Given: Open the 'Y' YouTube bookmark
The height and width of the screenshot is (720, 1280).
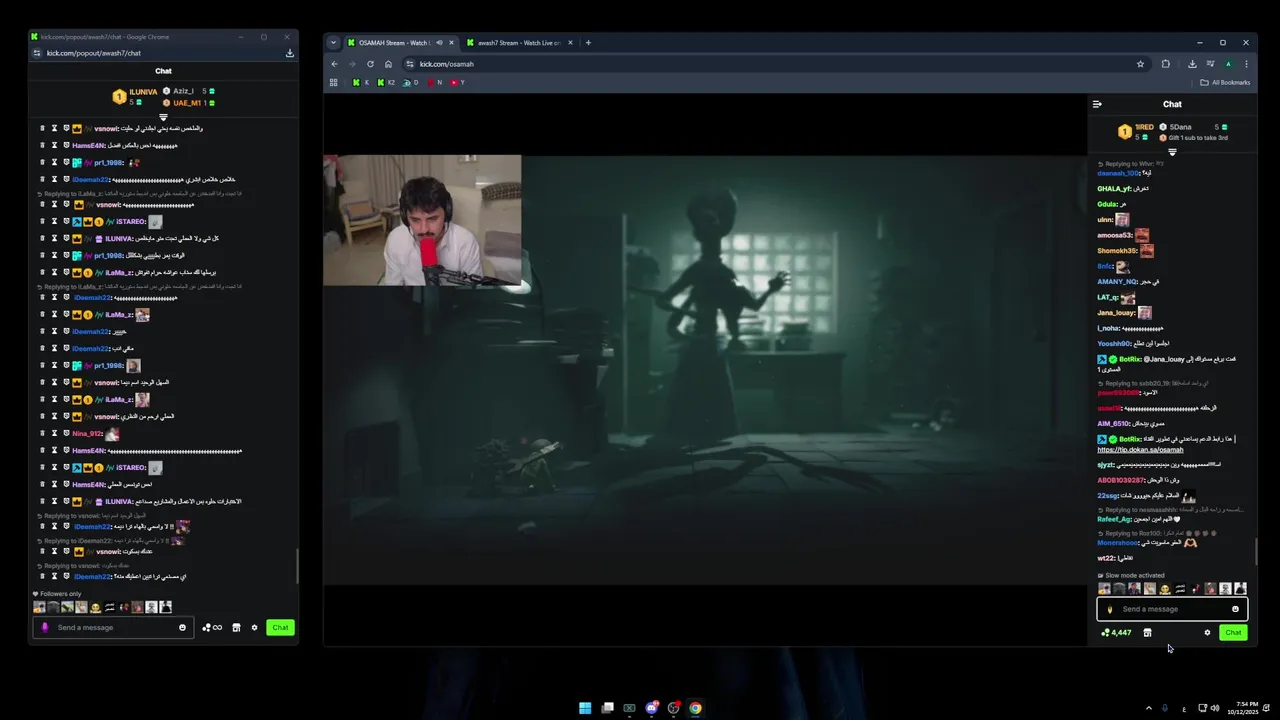Looking at the screenshot, I should click(x=458, y=83).
